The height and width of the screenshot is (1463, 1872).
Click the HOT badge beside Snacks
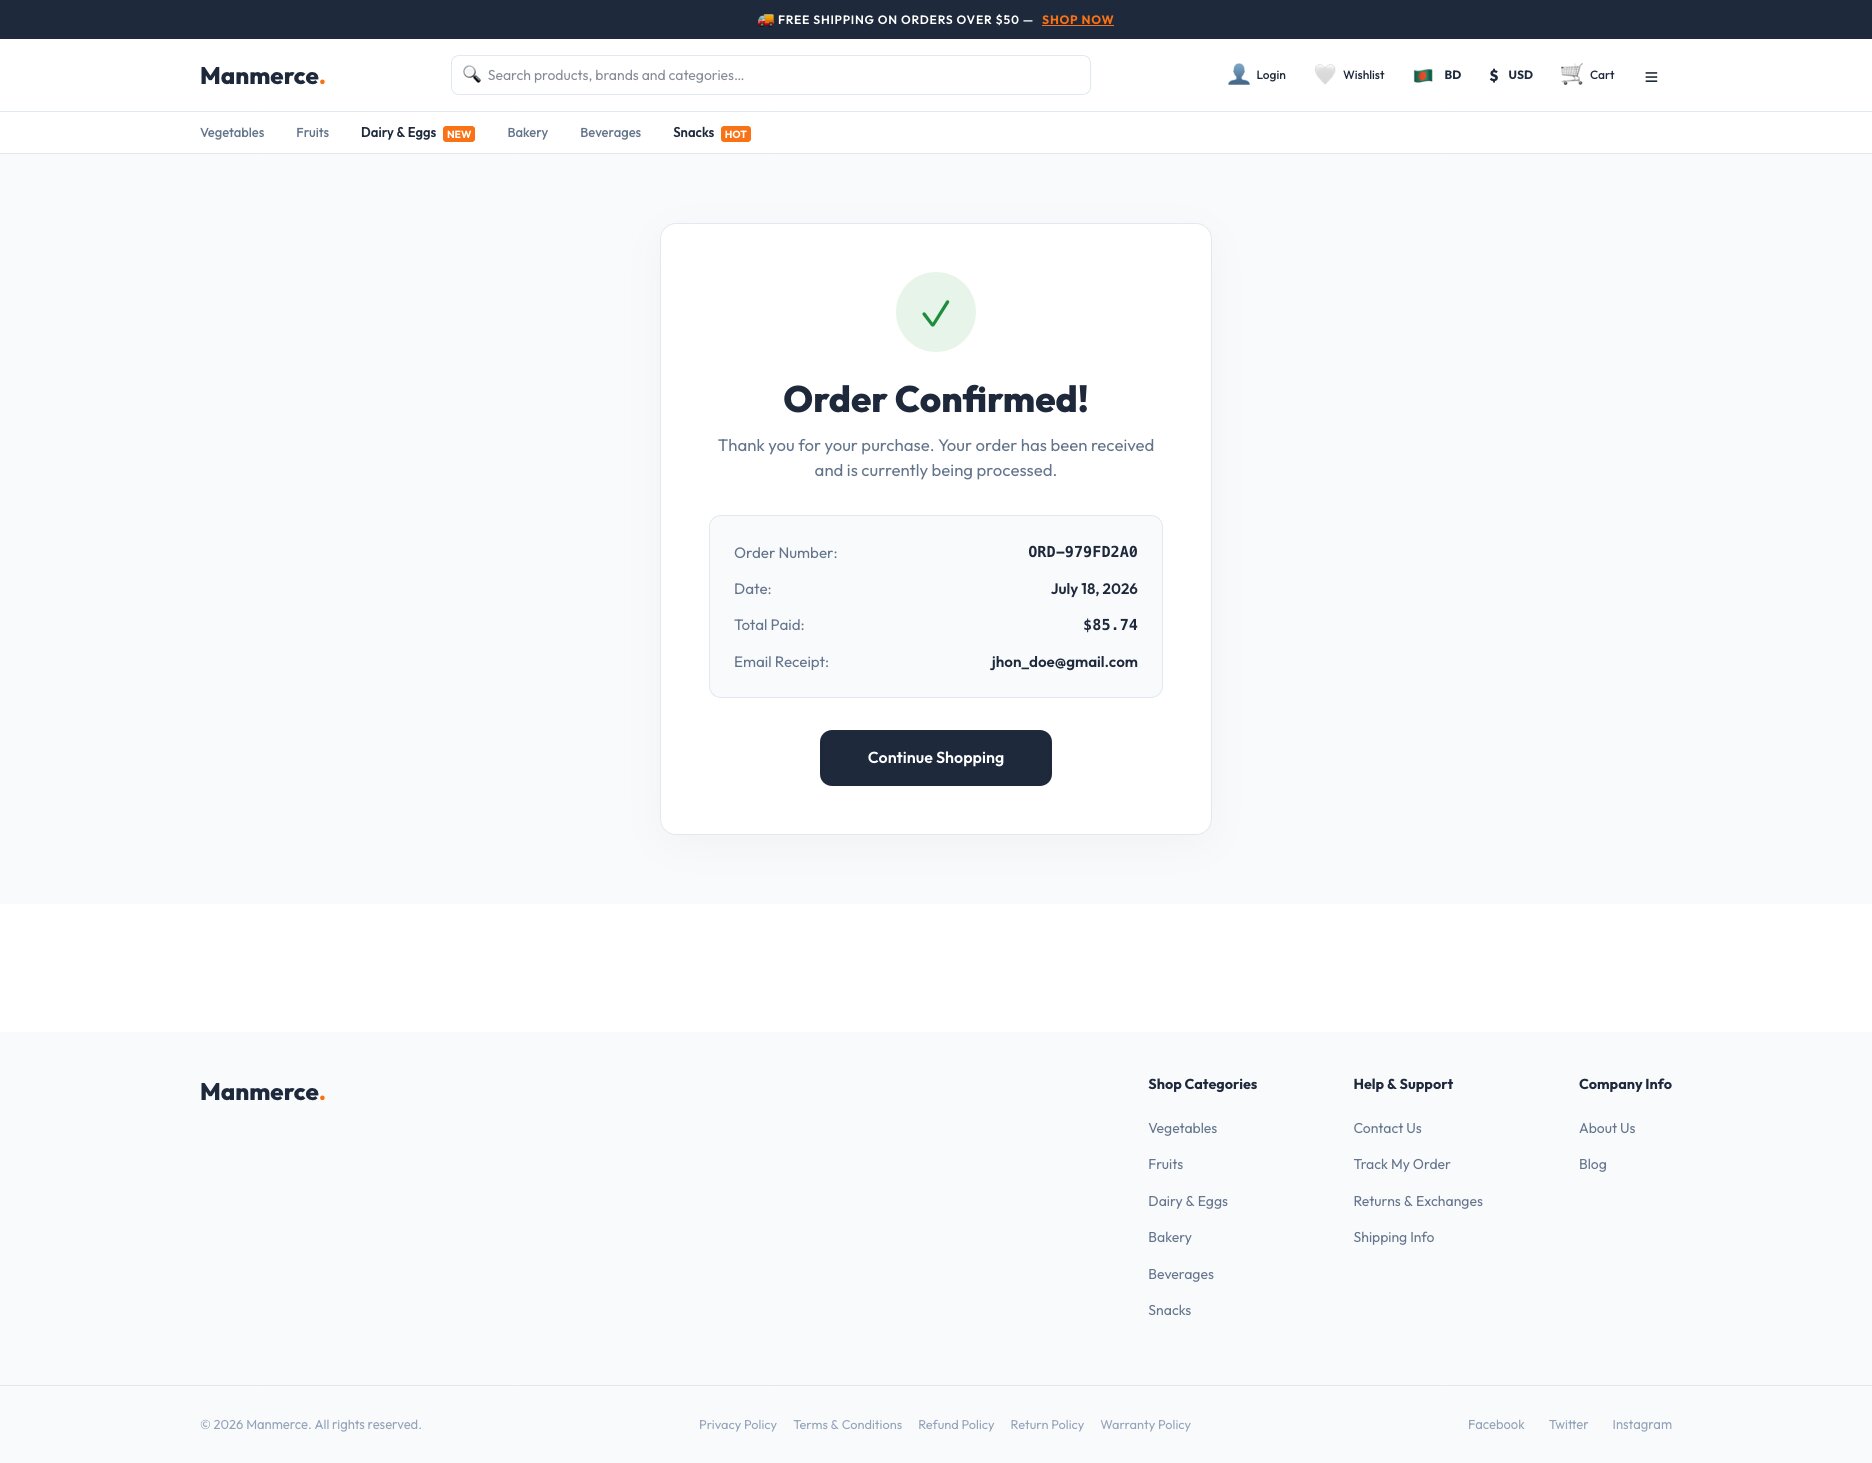click(x=736, y=134)
